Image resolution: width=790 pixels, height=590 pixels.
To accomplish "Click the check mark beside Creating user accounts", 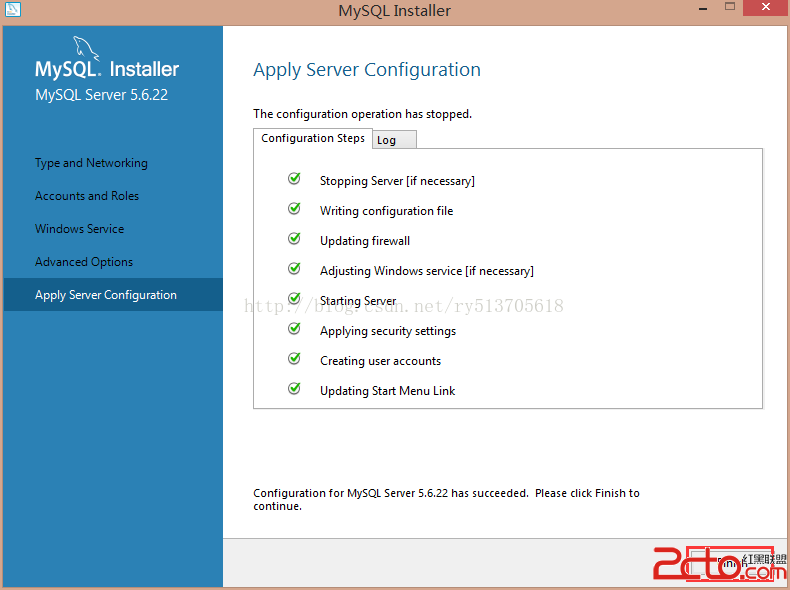I will point(294,358).
